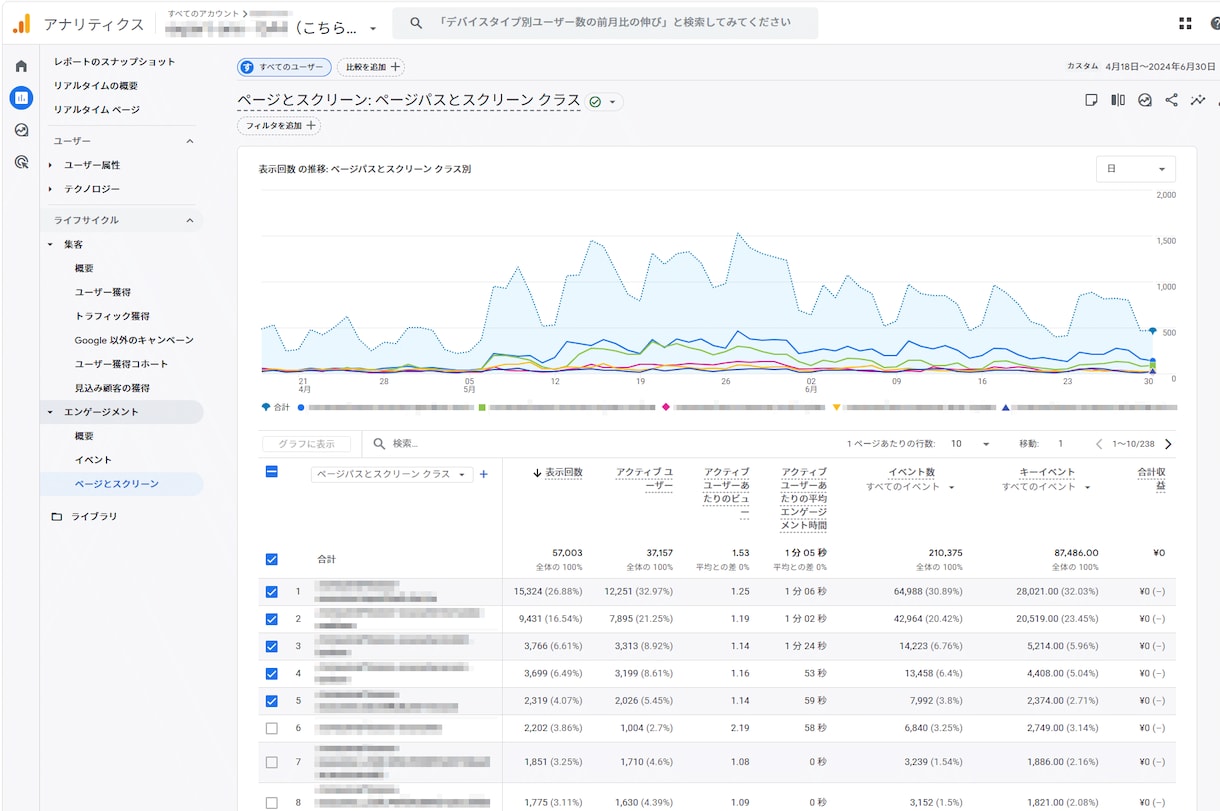Uncheck row 2 checkbox with 9,431 views
This screenshot has width=1220, height=811.
(271, 619)
